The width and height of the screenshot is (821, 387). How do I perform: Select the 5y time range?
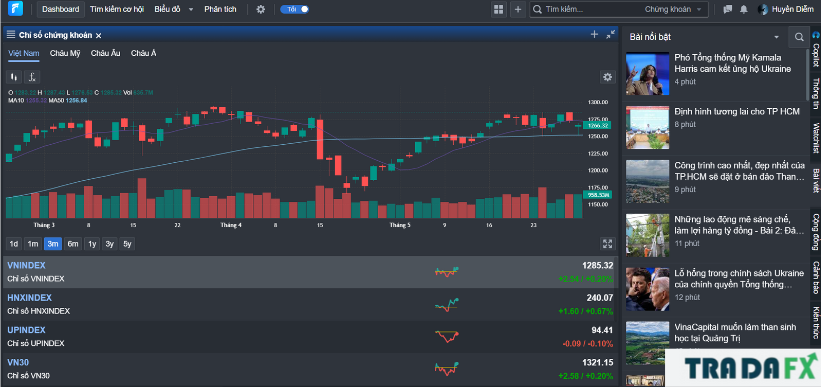point(127,244)
